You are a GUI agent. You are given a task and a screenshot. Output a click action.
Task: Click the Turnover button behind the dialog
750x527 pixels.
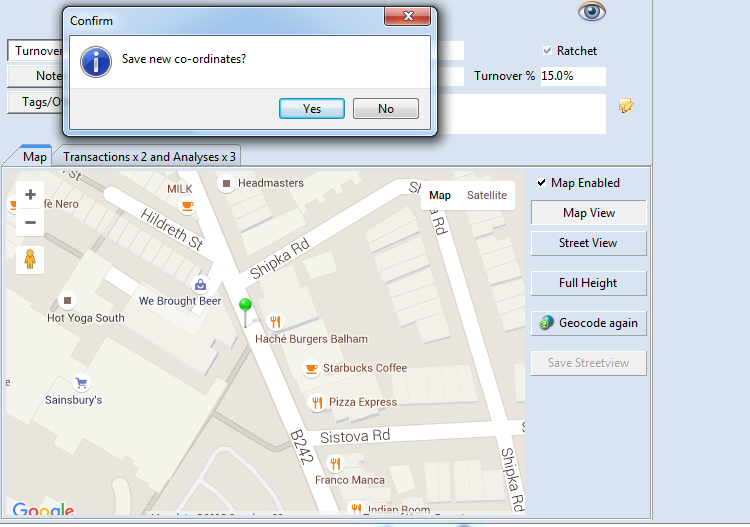click(x=35, y=51)
